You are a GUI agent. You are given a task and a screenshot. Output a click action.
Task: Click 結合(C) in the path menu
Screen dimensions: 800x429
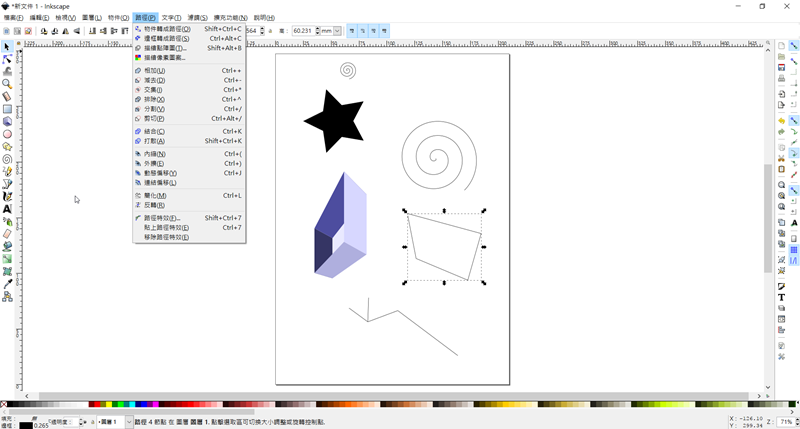[x=154, y=131]
